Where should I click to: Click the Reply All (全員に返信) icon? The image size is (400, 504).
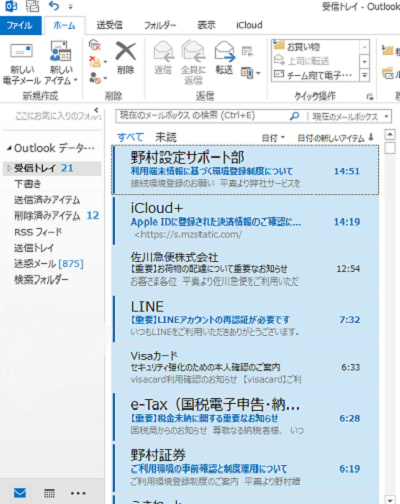(193, 52)
